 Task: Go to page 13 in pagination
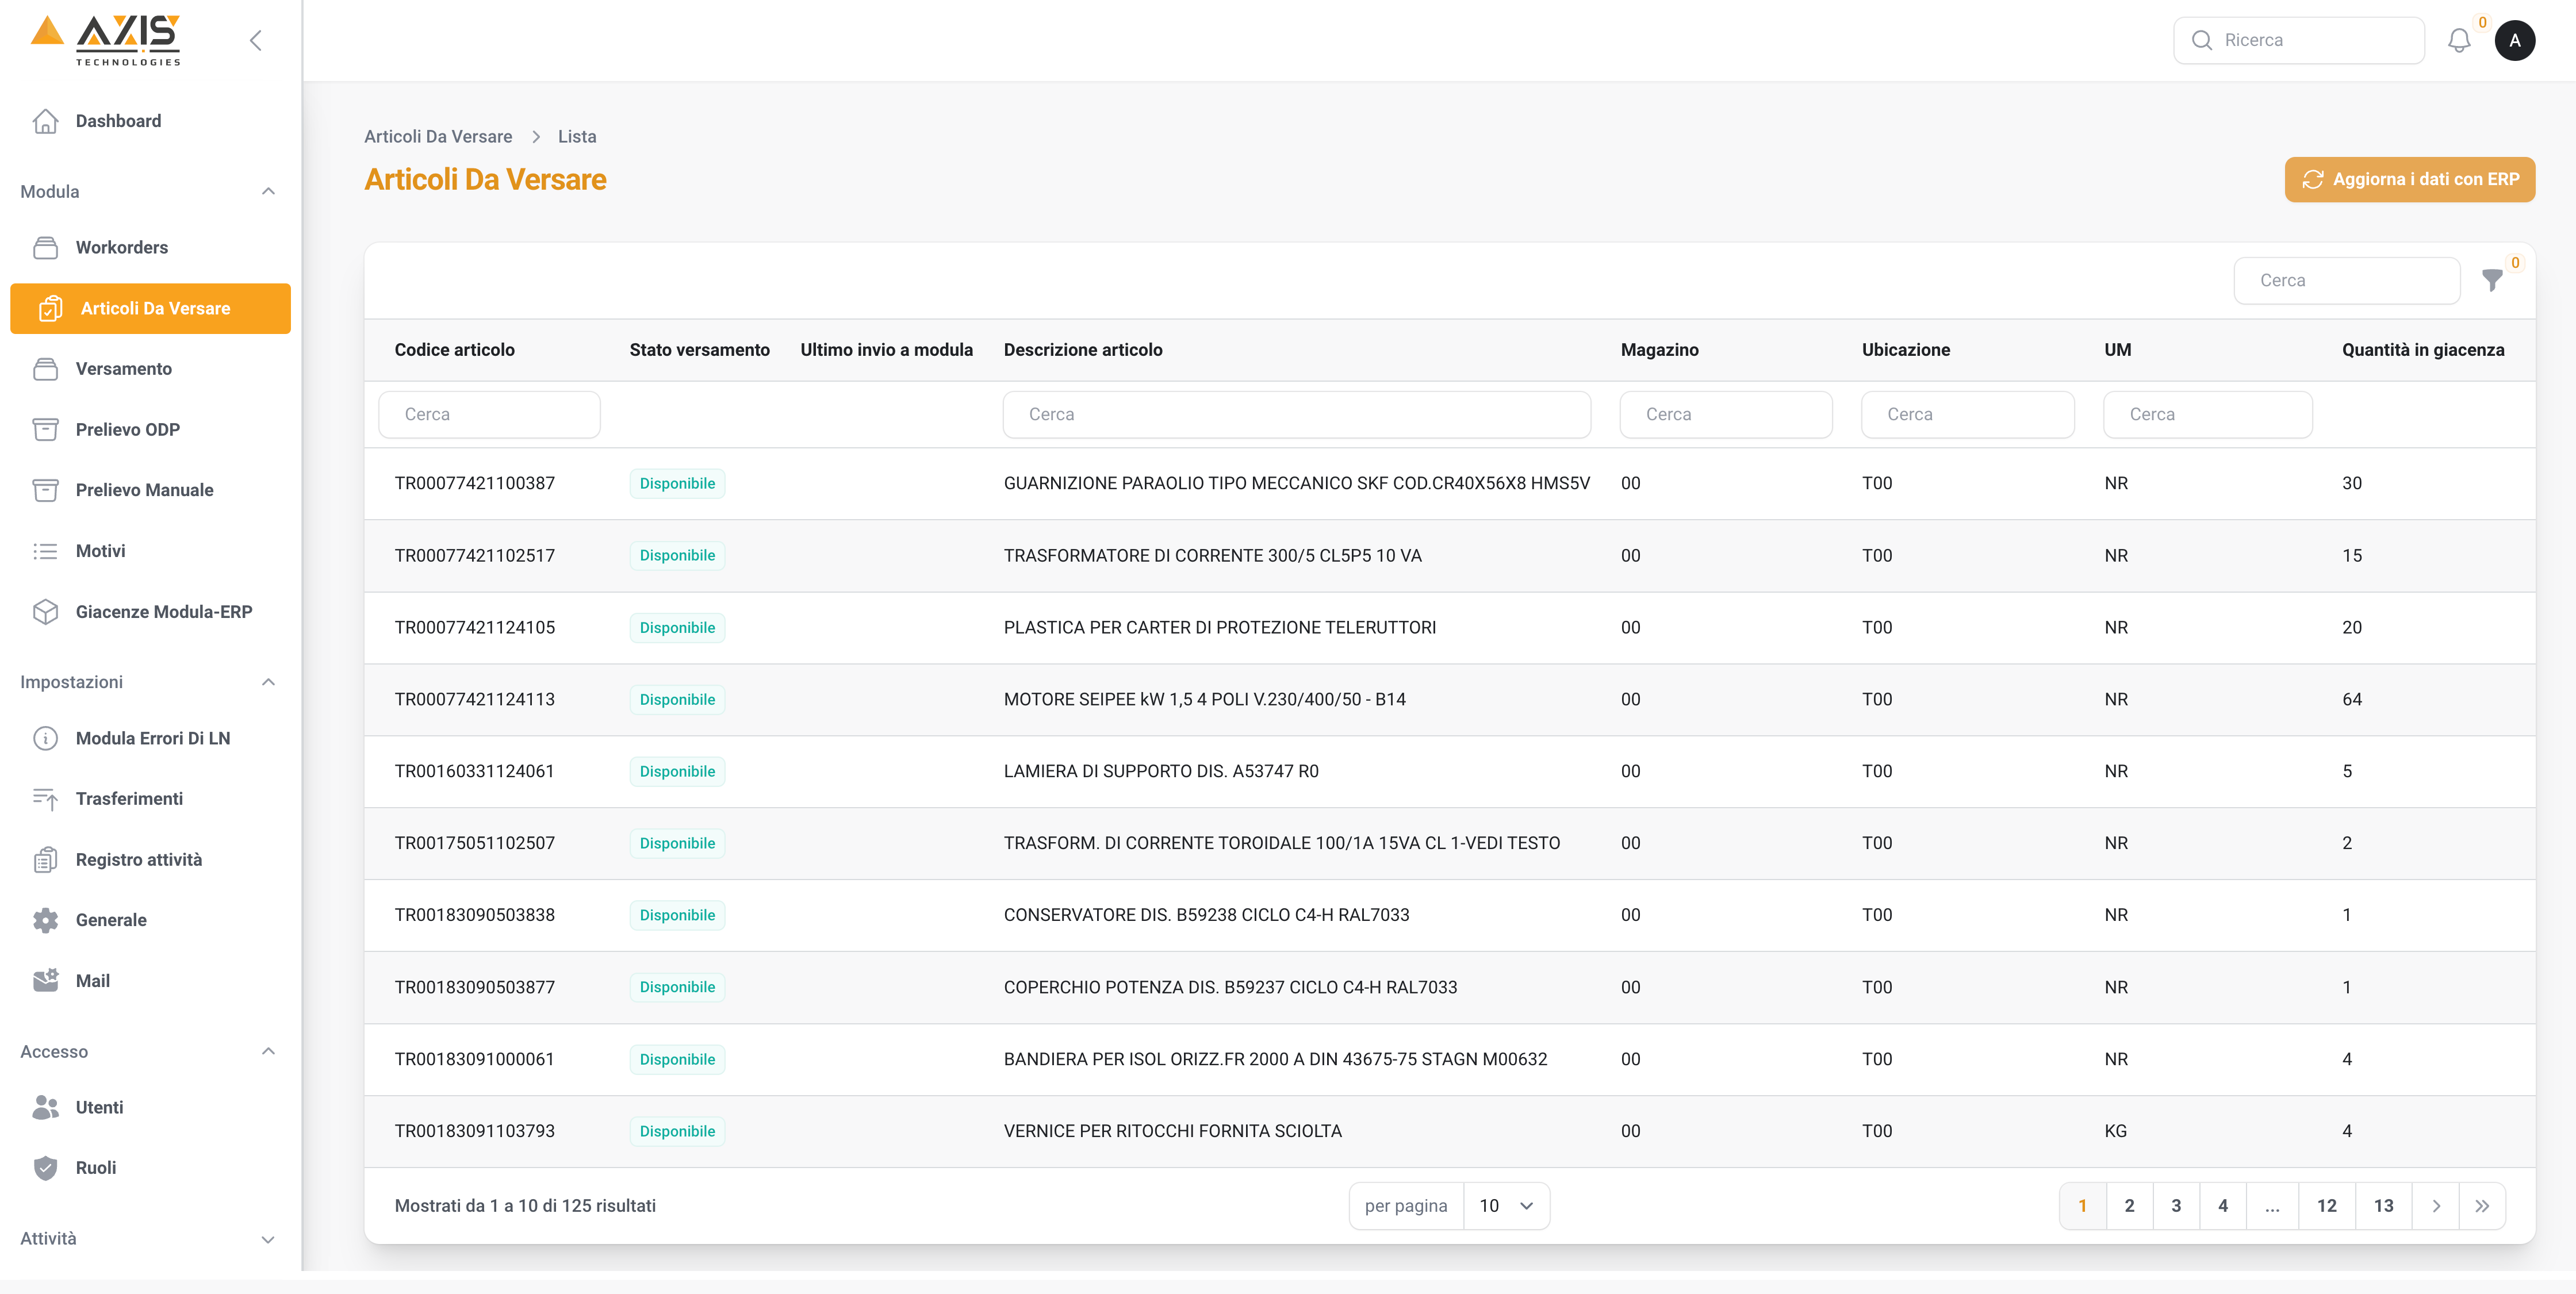point(2383,1206)
